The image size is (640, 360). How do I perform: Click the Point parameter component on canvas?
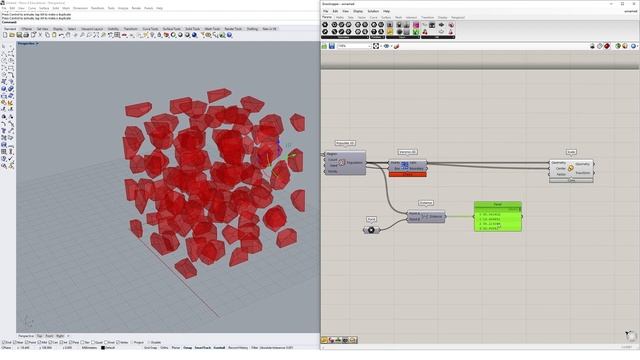371,230
